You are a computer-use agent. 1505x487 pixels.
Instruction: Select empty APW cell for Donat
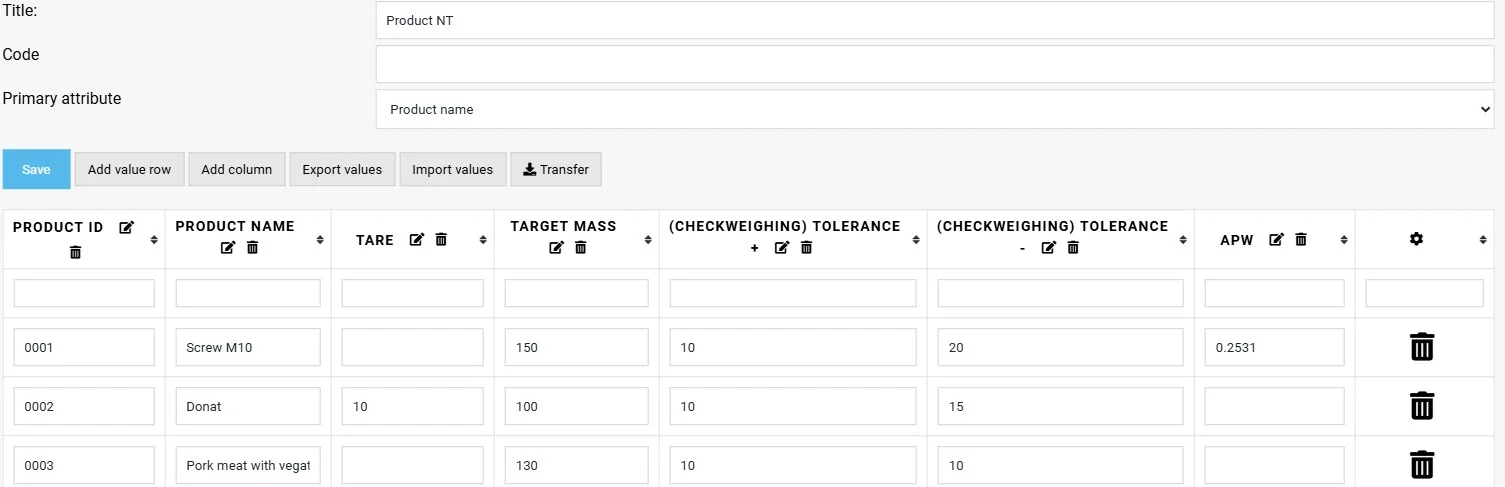click(1275, 406)
